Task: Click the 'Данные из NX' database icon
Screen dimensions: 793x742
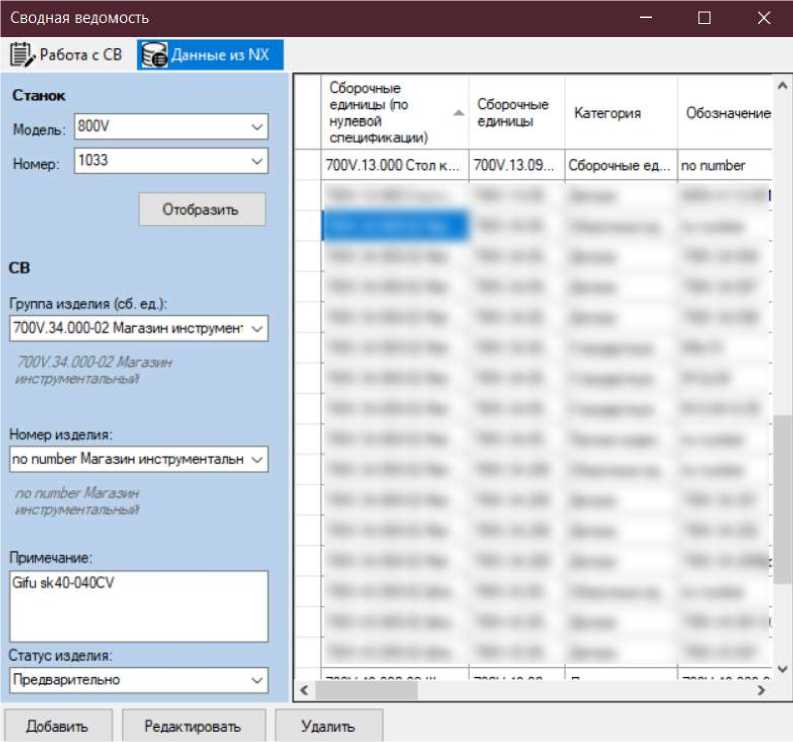Action: (x=154, y=55)
